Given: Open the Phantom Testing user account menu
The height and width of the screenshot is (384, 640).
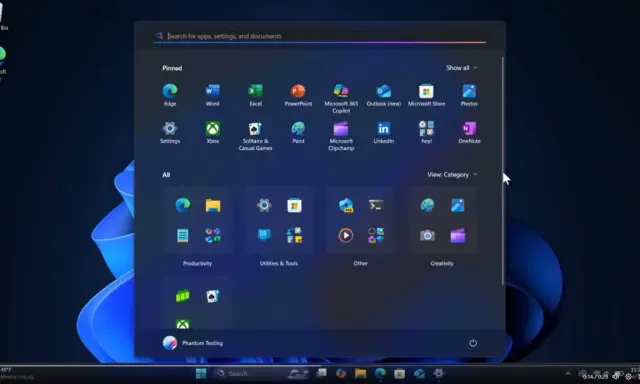Looking at the screenshot, I should point(193,343).
